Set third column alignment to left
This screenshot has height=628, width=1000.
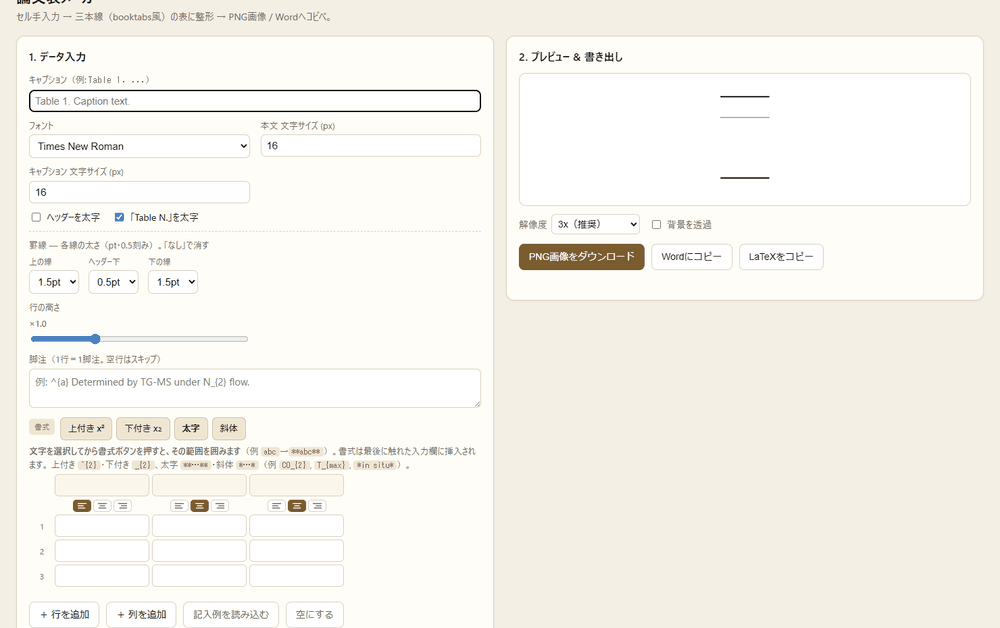276,506
